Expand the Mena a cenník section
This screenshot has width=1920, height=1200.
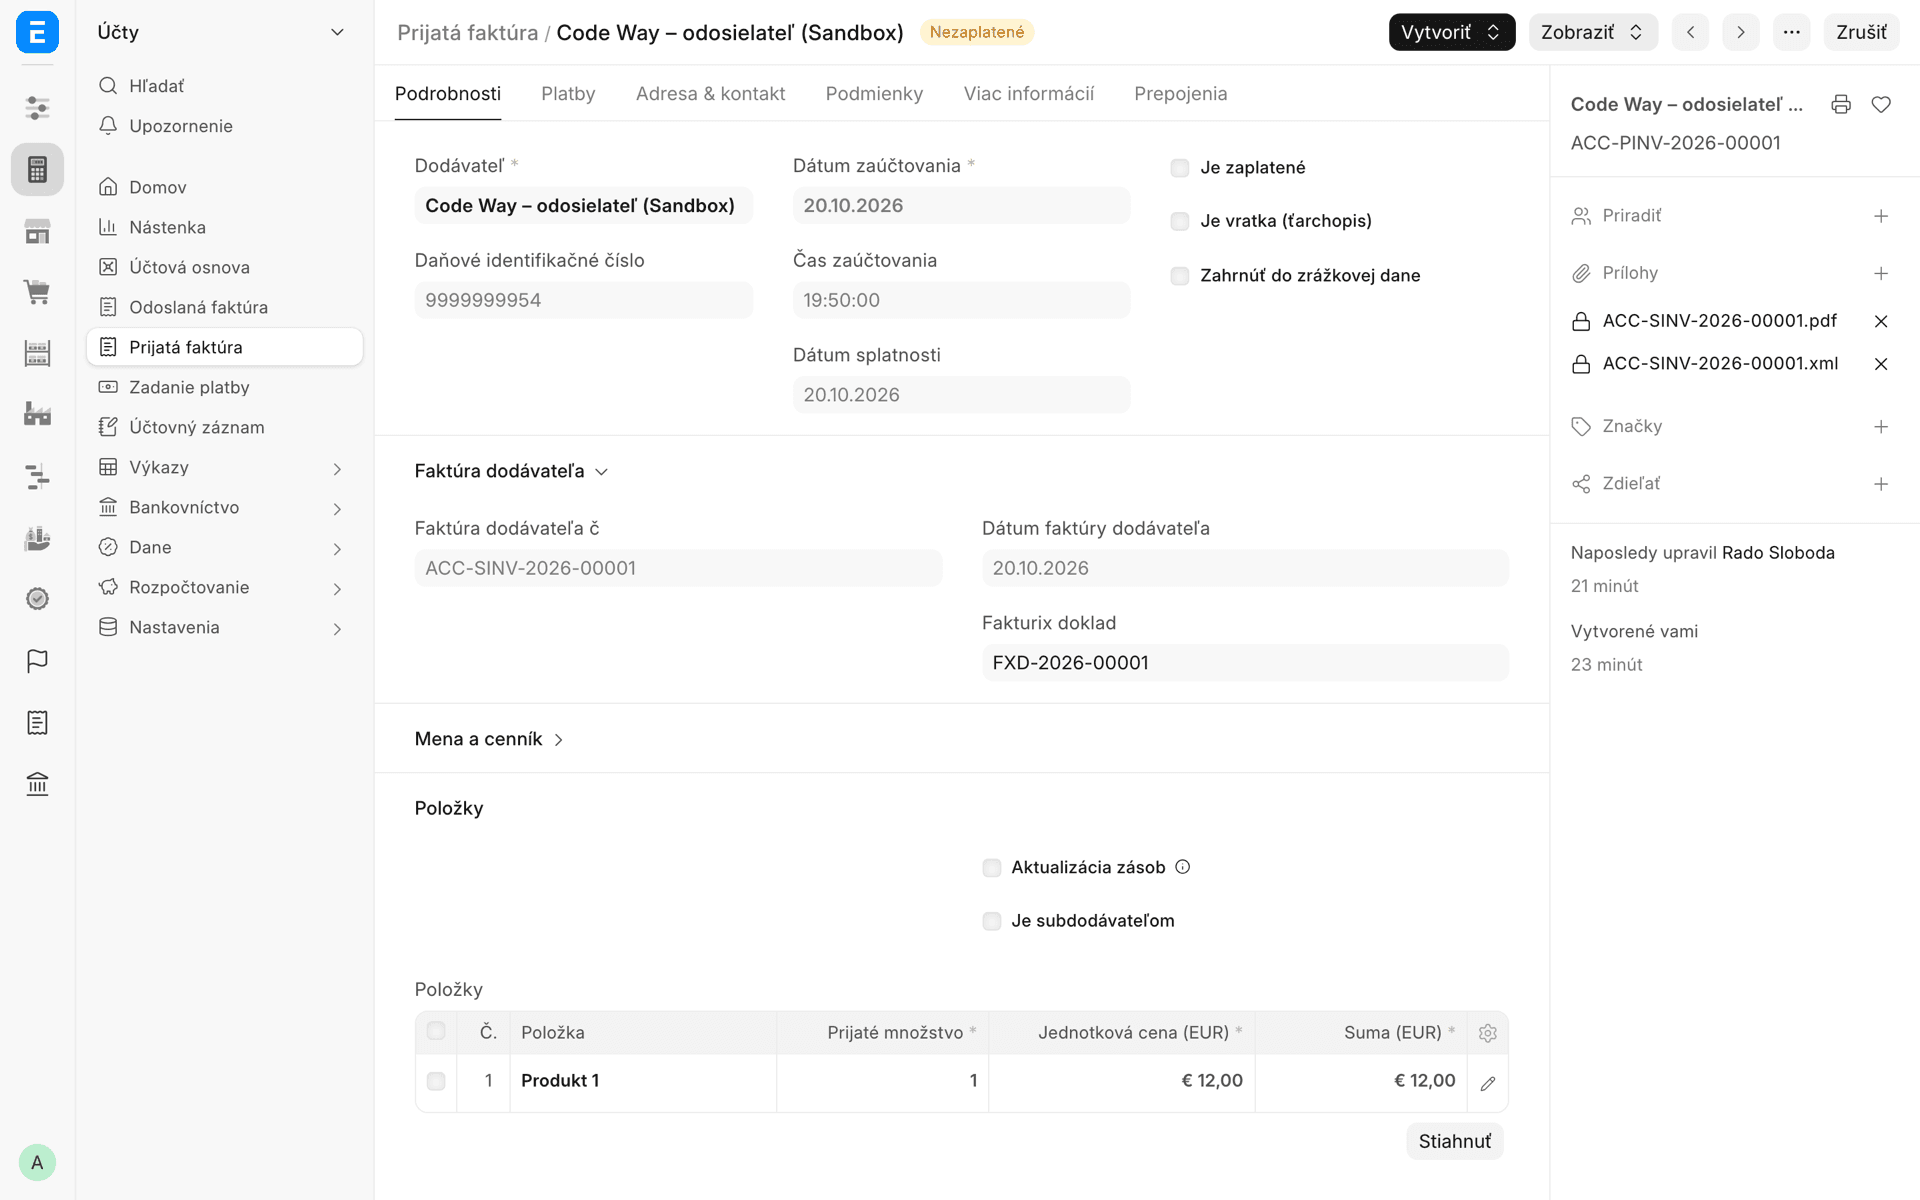[490, 739]
